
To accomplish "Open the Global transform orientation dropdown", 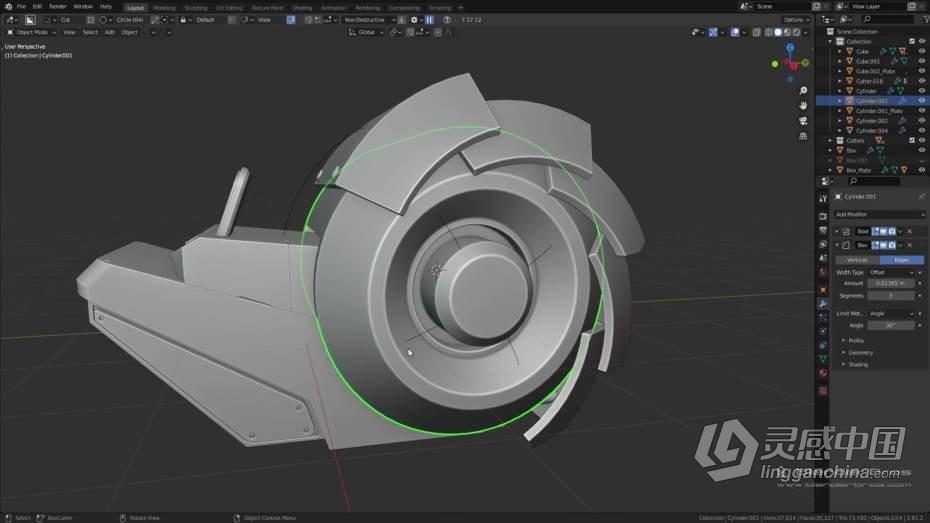I will point(366,32).
